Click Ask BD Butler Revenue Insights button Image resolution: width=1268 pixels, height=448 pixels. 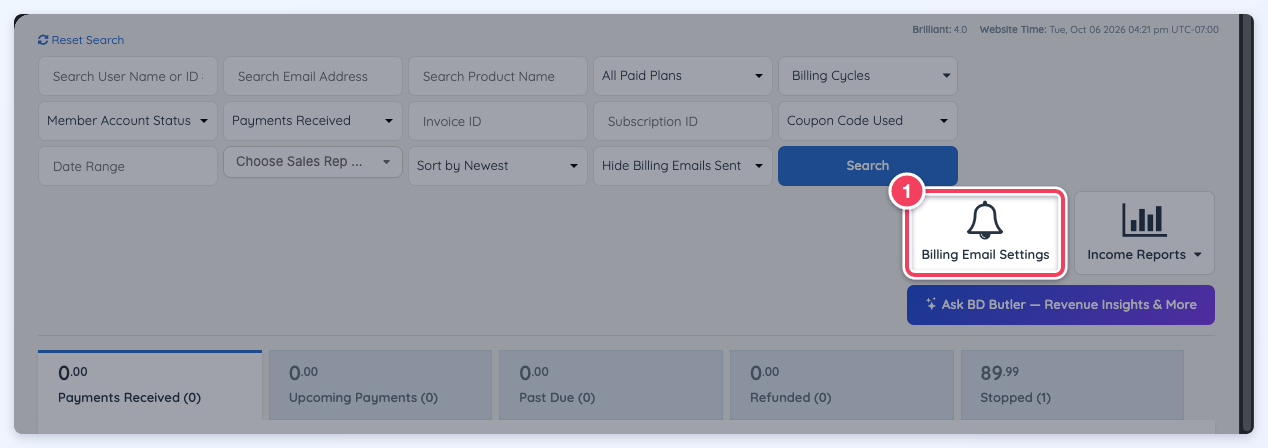1061,305
